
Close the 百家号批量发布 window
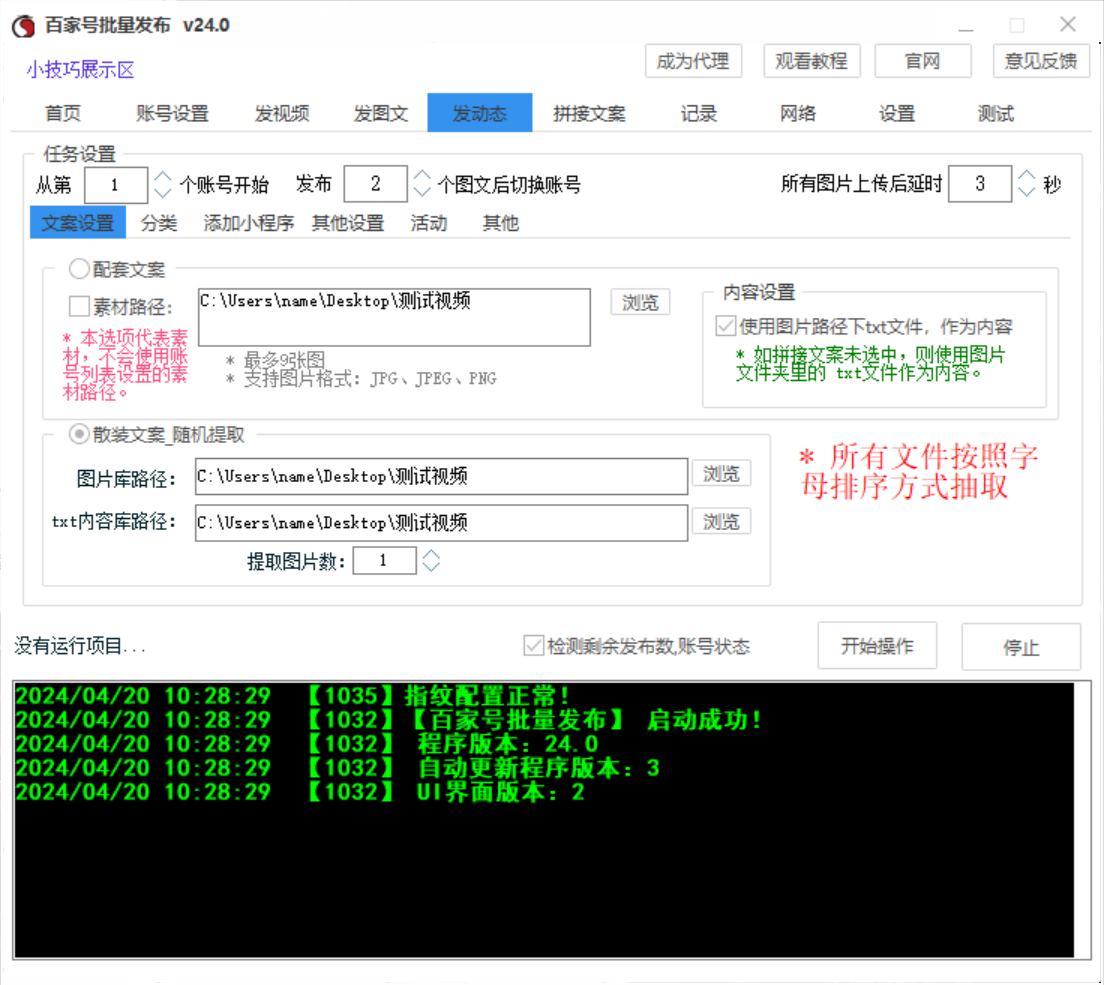(1067, 25)
